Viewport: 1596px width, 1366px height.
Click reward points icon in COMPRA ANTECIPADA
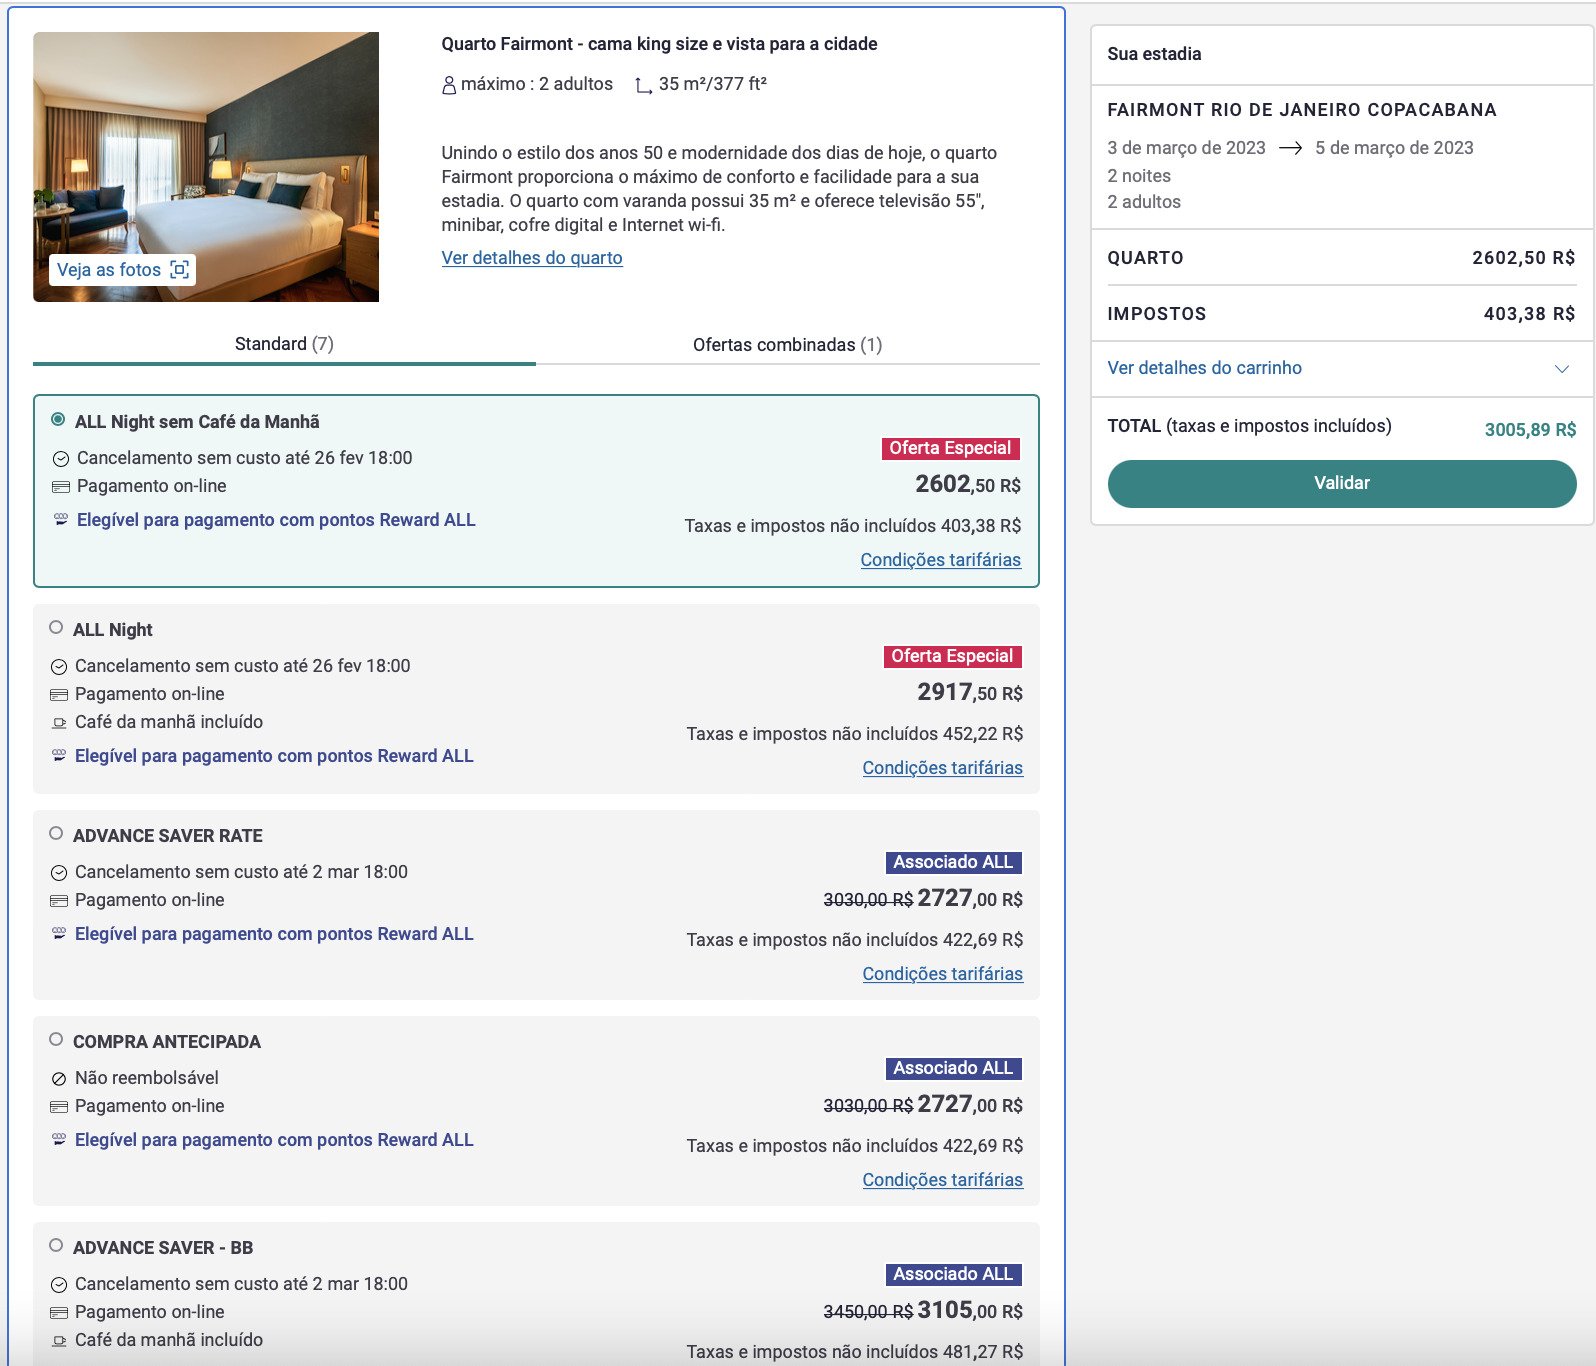59,1140
